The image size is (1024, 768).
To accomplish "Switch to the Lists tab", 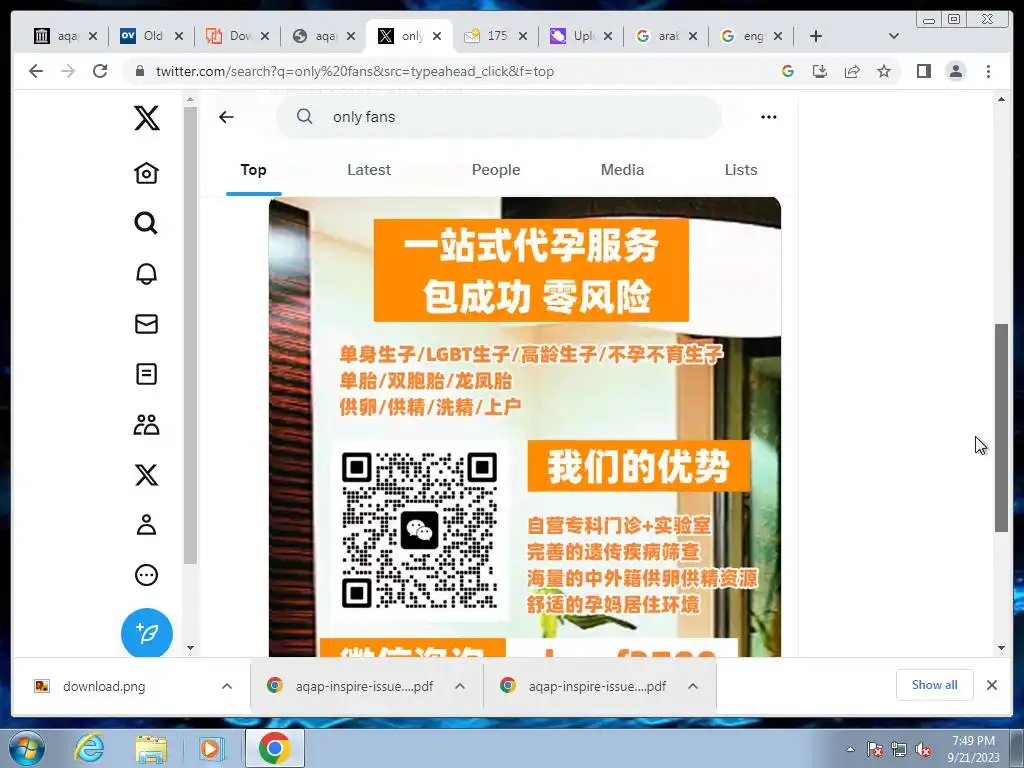I will tap(741, 170).
